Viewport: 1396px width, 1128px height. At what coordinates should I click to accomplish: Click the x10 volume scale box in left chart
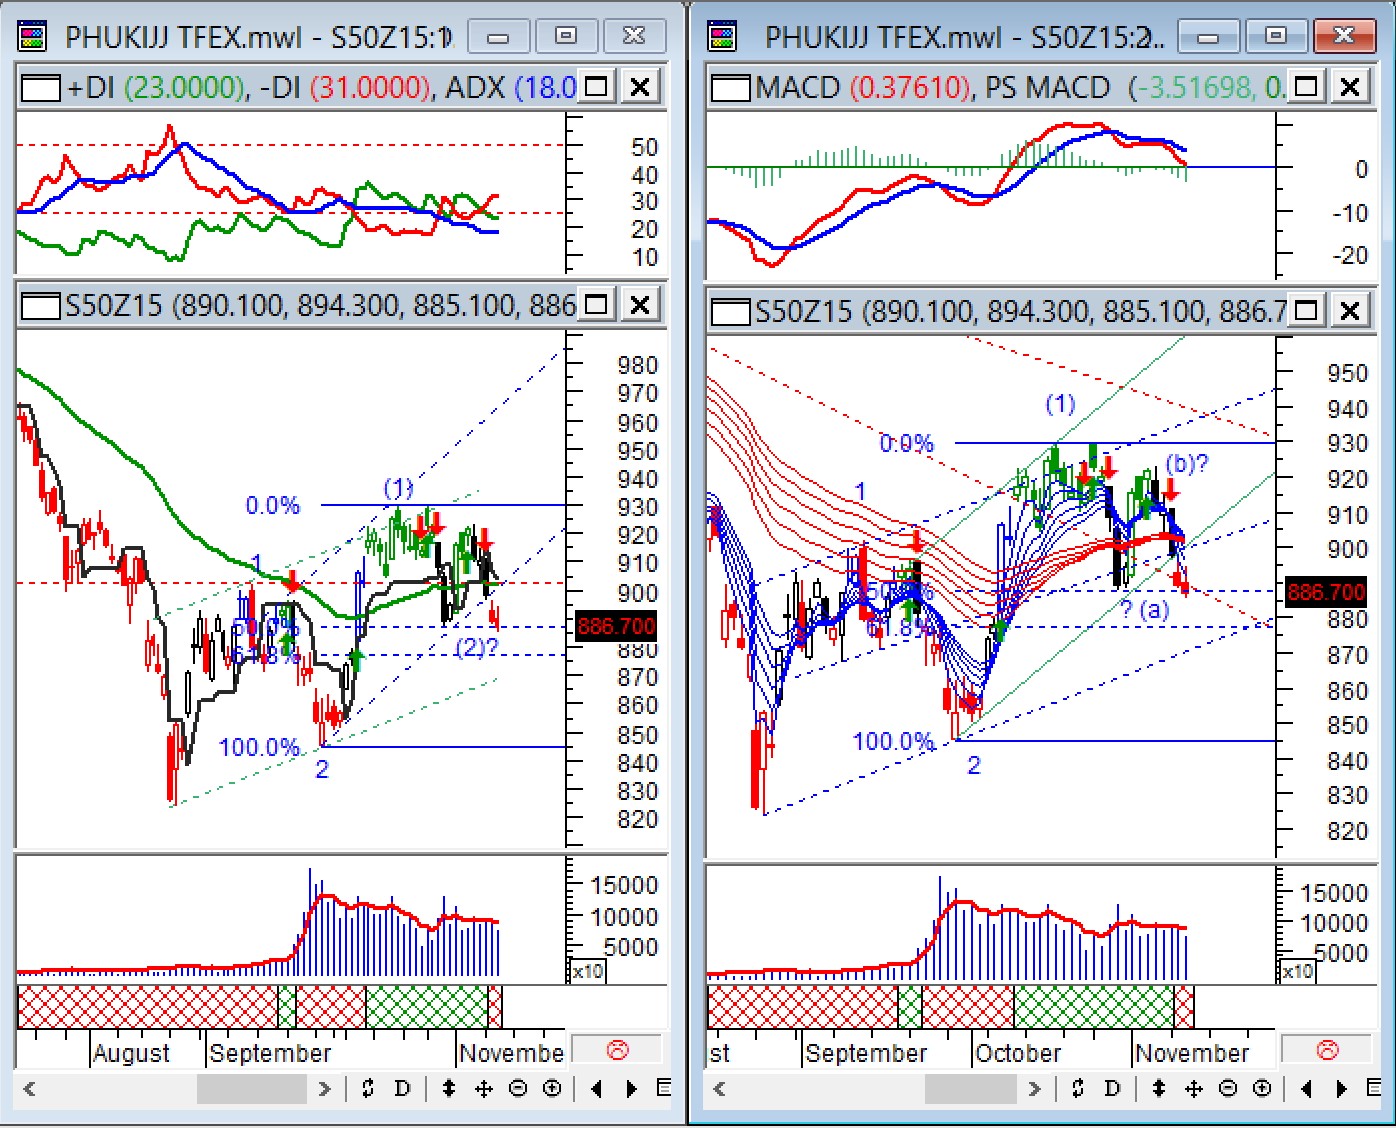coord(587,970)
